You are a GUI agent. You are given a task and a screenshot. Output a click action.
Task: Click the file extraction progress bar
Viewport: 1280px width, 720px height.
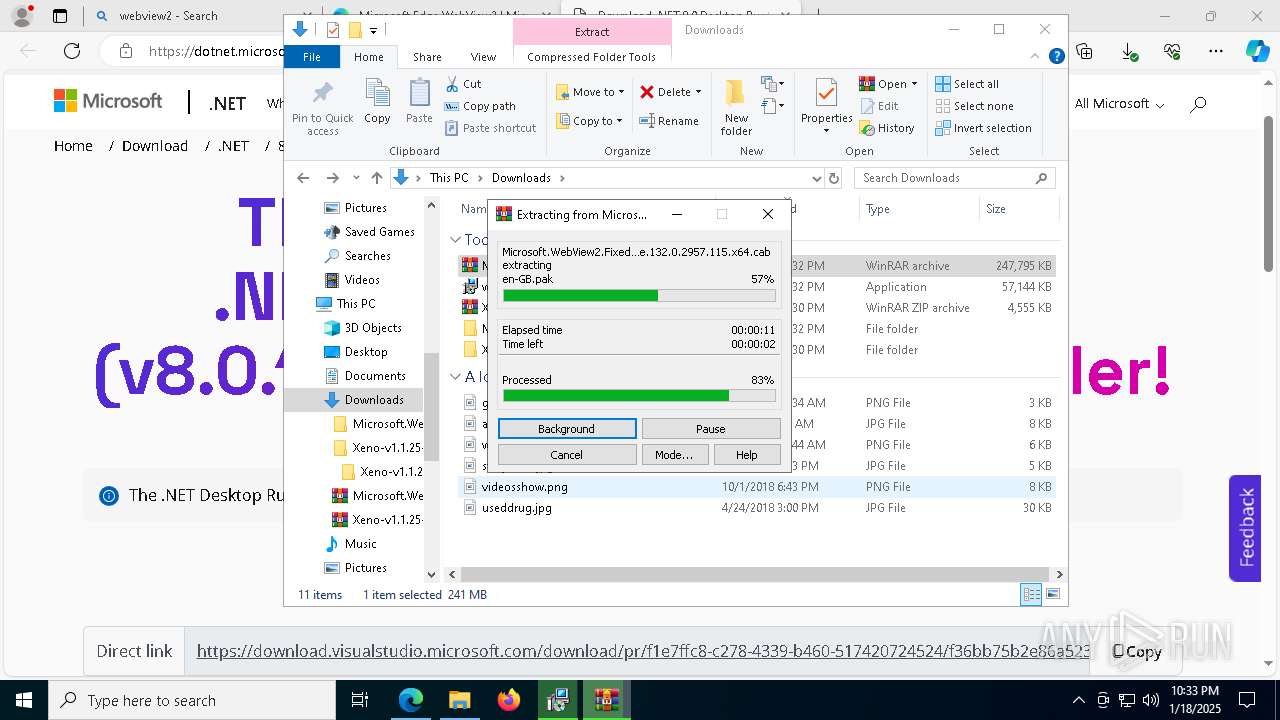tap(639, 296)
